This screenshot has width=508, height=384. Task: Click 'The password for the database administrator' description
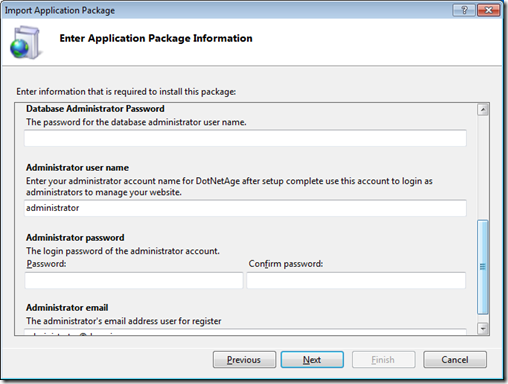(x=136, y=122)
